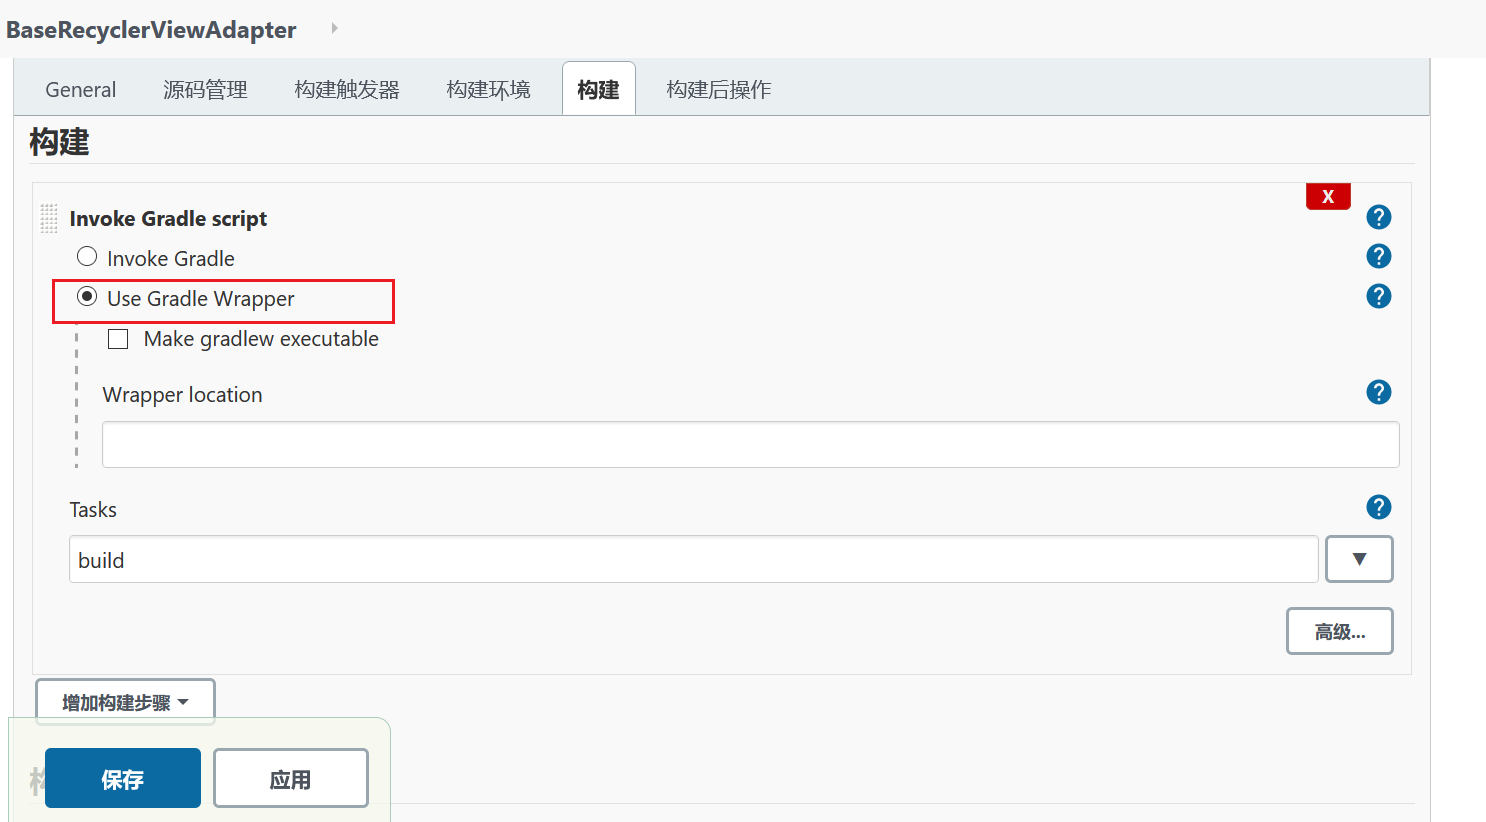Click inside the Wrapper location field
1486x822 pixels.
(750, 444)
